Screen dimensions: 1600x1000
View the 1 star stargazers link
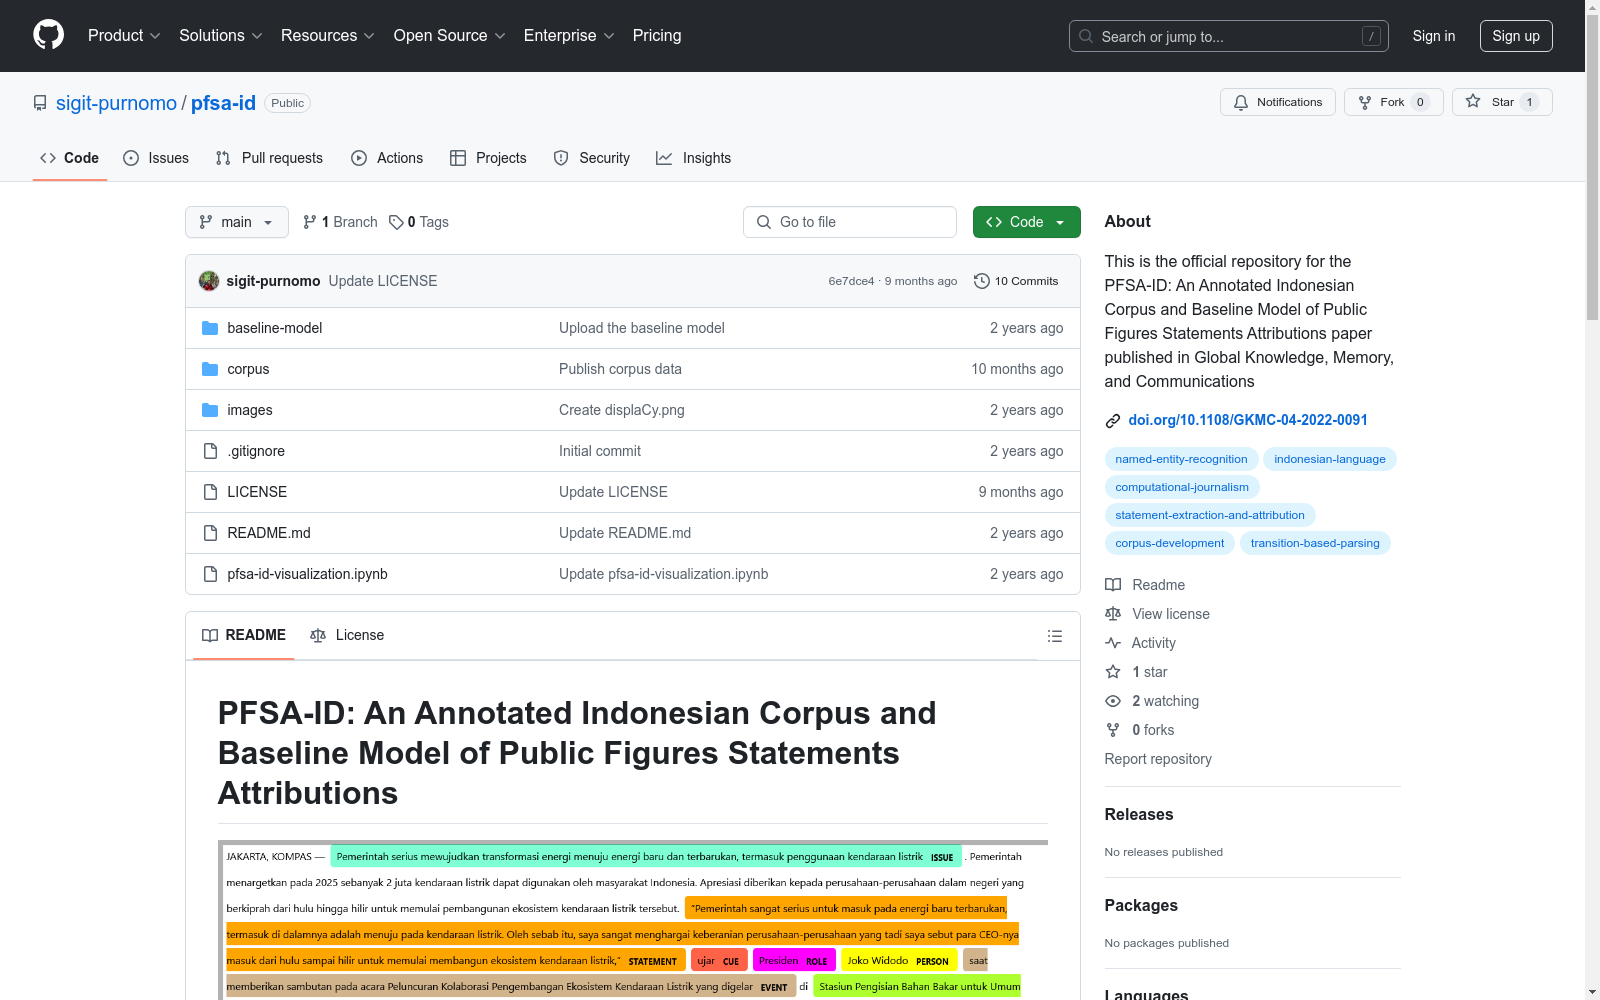pyautogui.click(x=1136, y=672)
